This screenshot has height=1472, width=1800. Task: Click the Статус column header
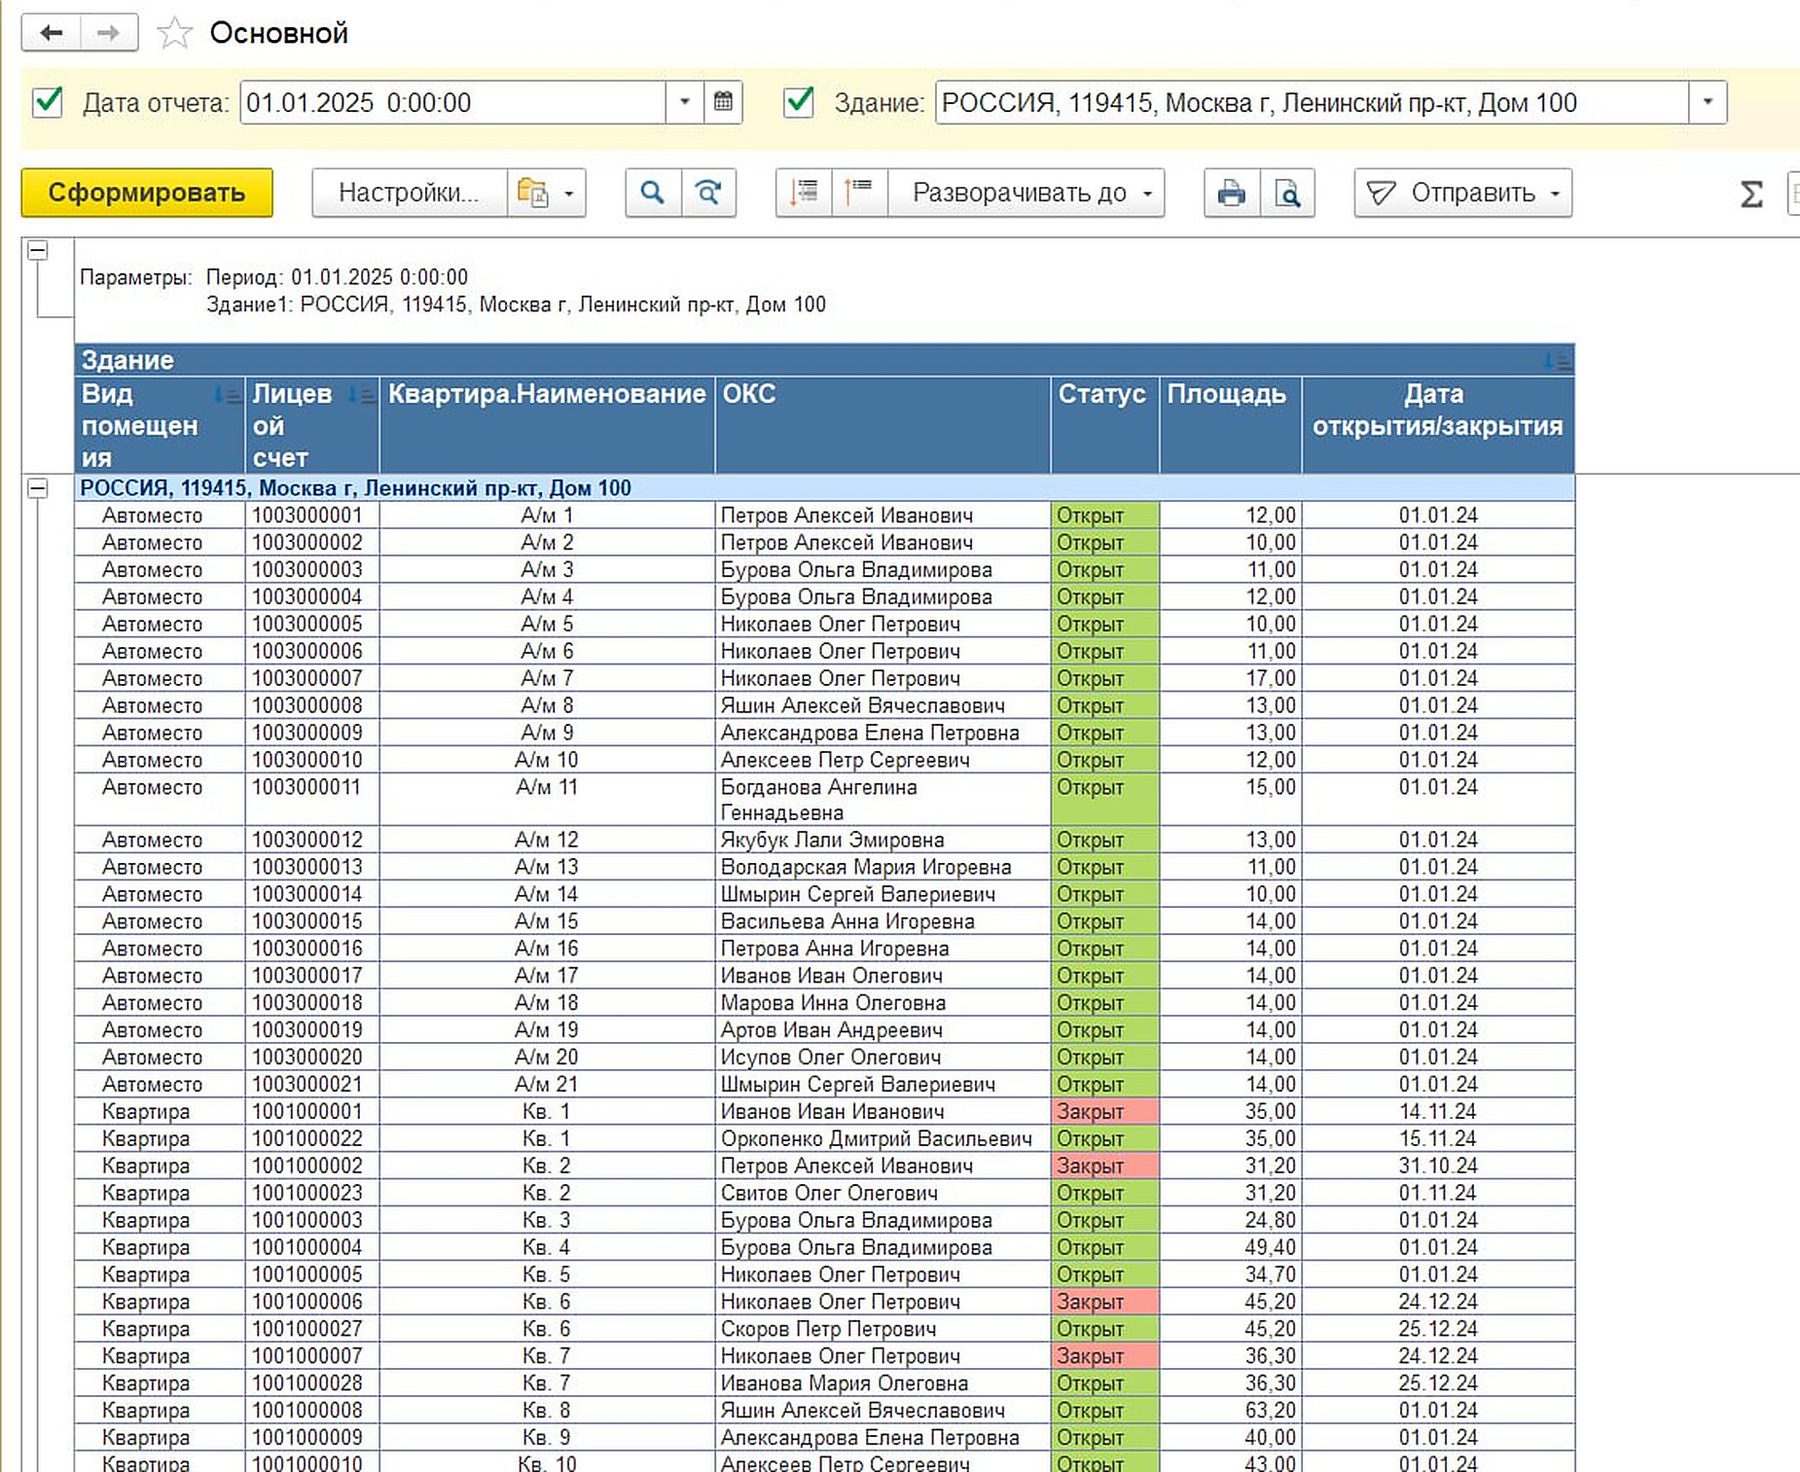coord(1105,425)
